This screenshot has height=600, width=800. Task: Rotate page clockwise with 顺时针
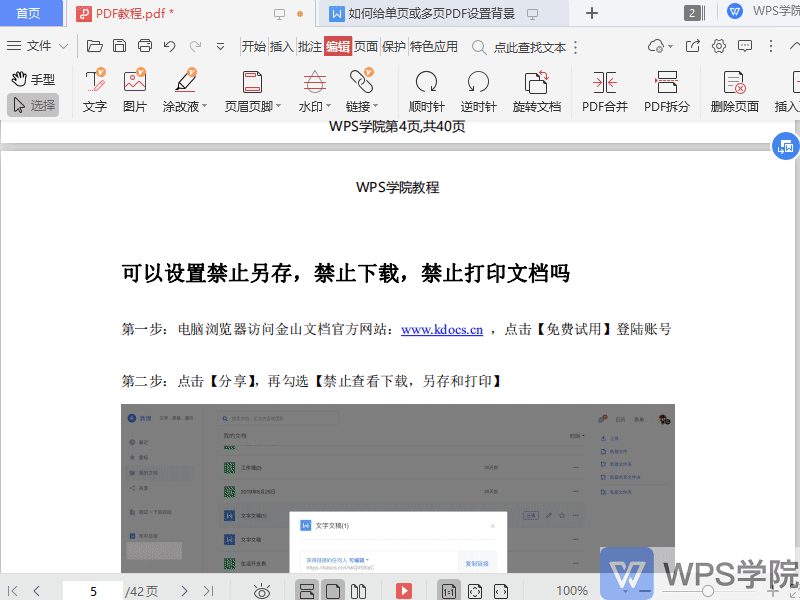point(427,90)
